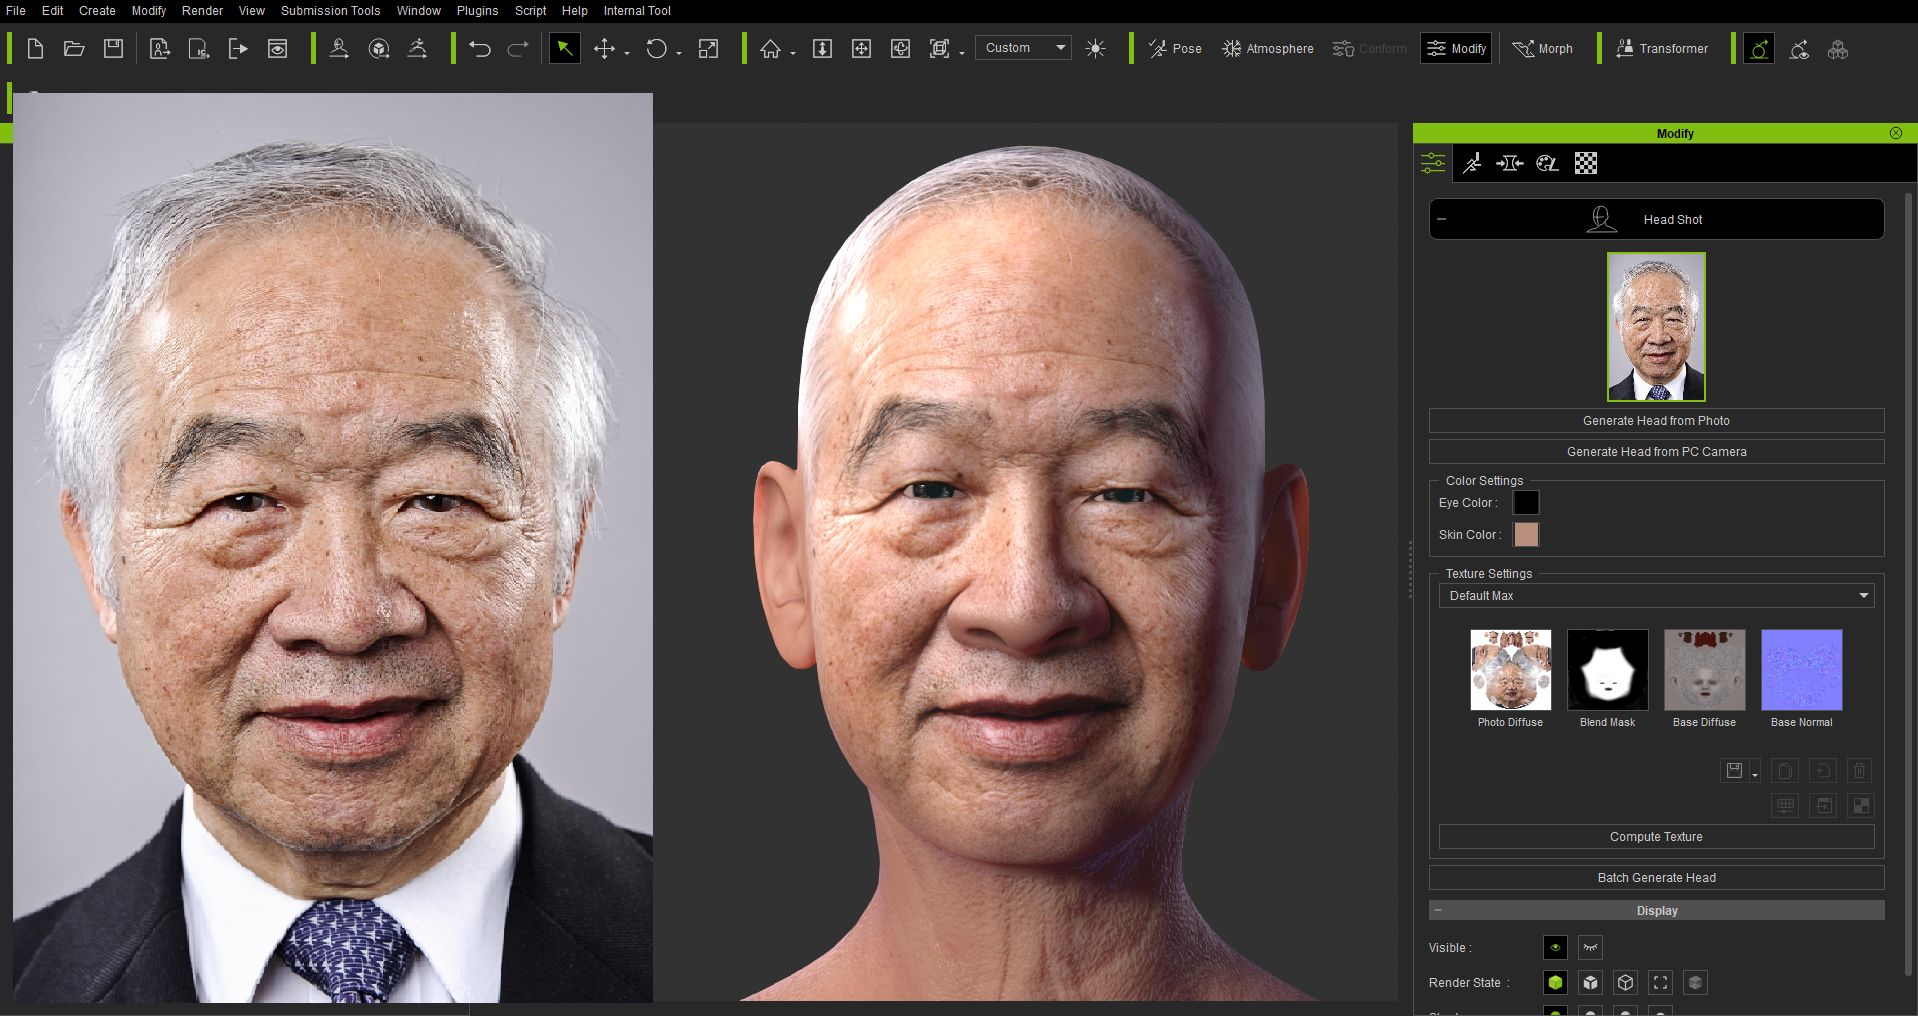
Task: Select the bounding-box brackets Render State icon
Action: pos(1661,983)
